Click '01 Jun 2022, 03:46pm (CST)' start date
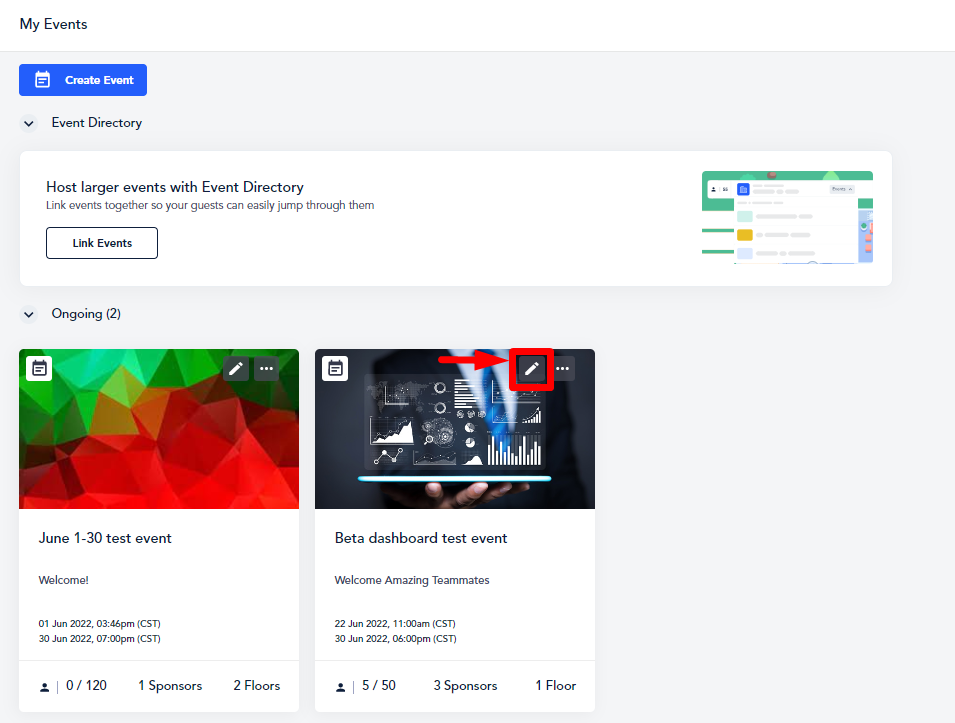 [99, 624]
